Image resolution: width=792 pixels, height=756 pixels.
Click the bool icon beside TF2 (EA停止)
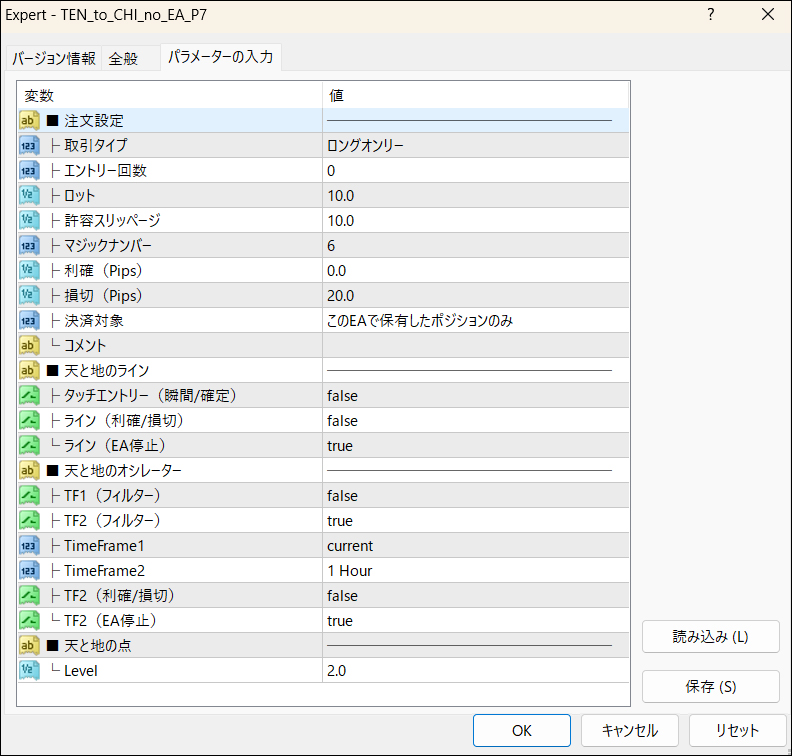point(29,621)
